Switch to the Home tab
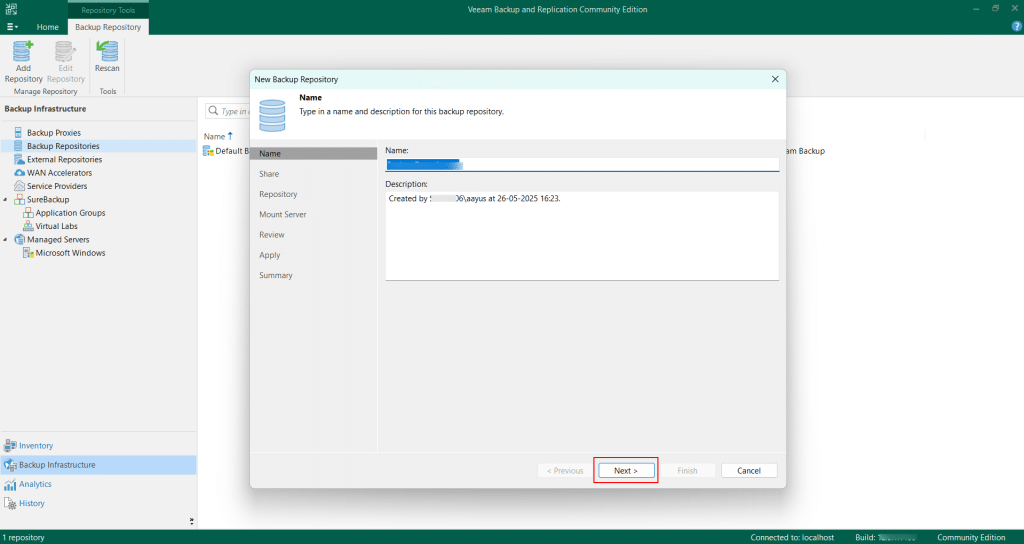 [48, 27]
